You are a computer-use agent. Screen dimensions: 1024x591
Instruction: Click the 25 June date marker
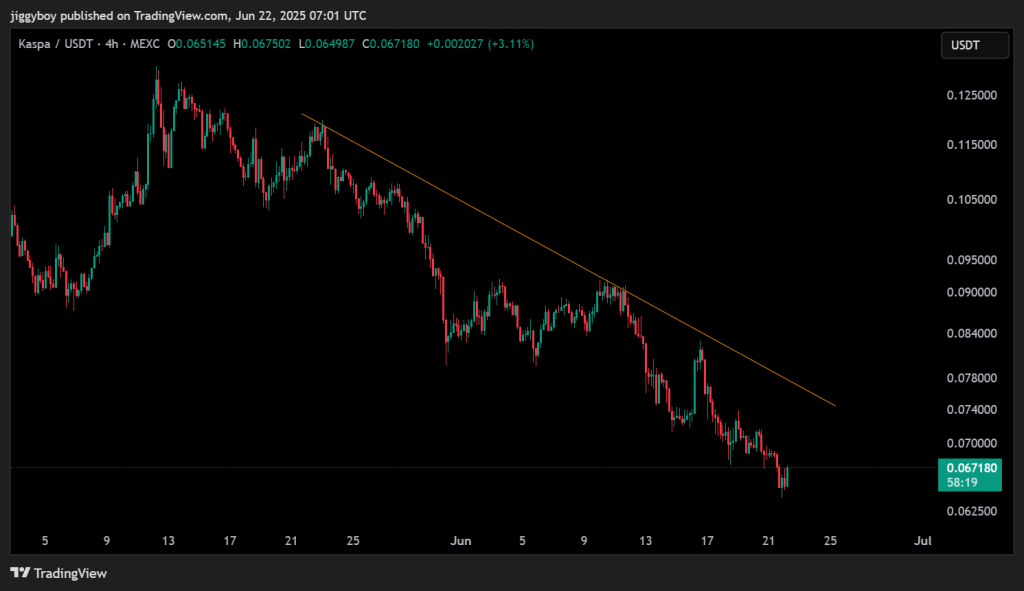(830, 541)
